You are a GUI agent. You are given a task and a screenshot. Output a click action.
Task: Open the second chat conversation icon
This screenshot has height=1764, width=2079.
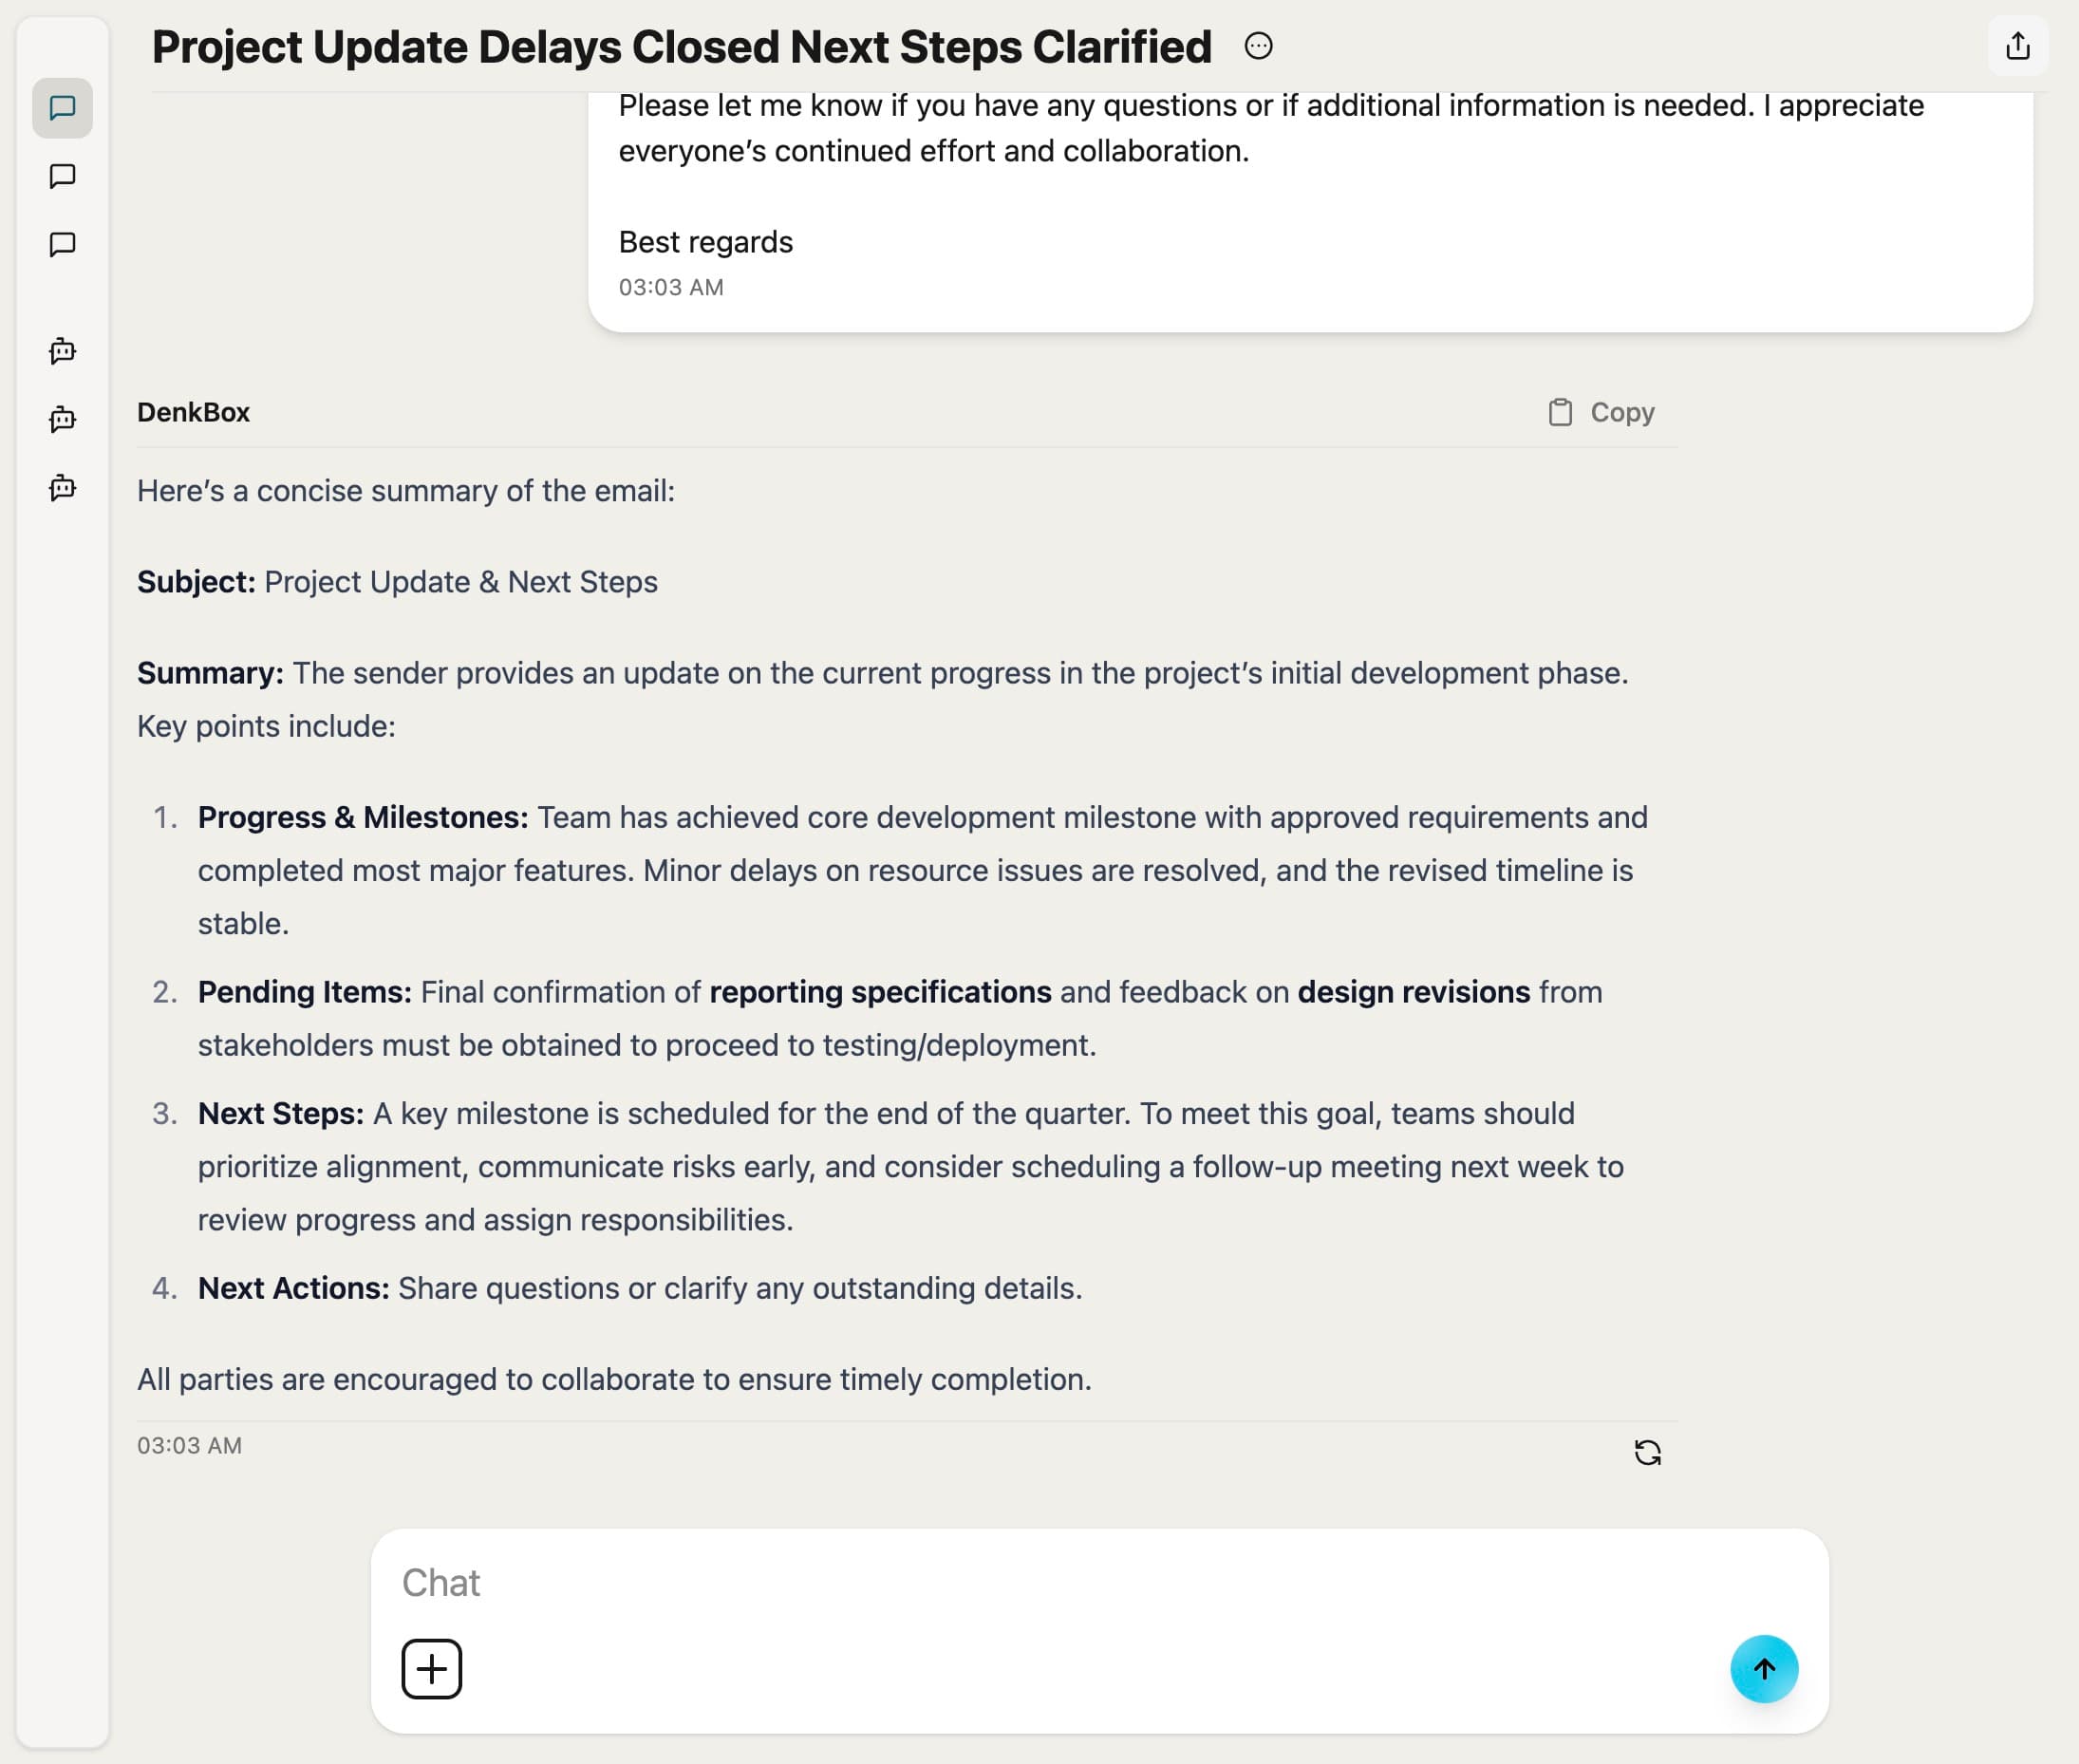tap(62, 177)
